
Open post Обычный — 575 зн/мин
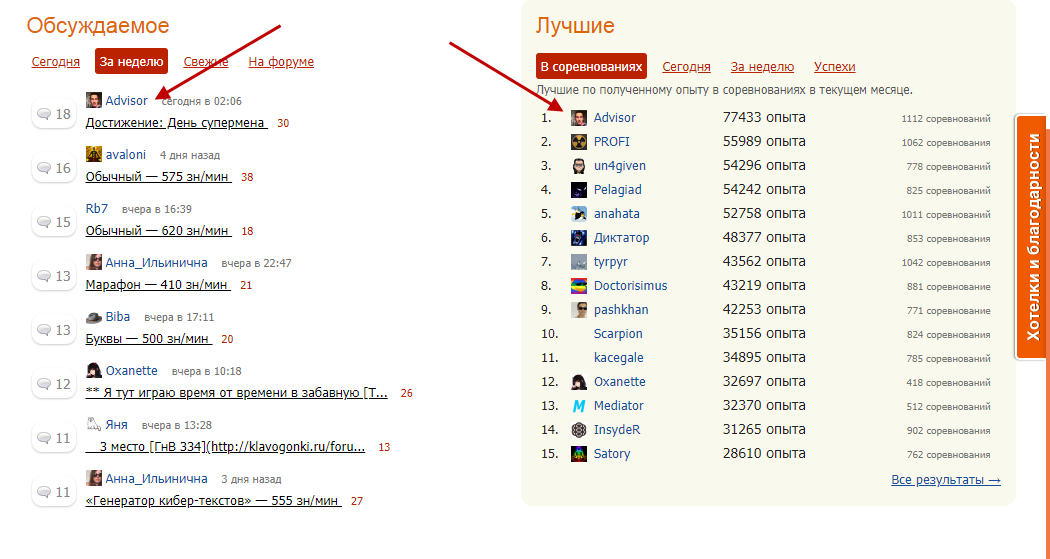(x=159, y=177)
